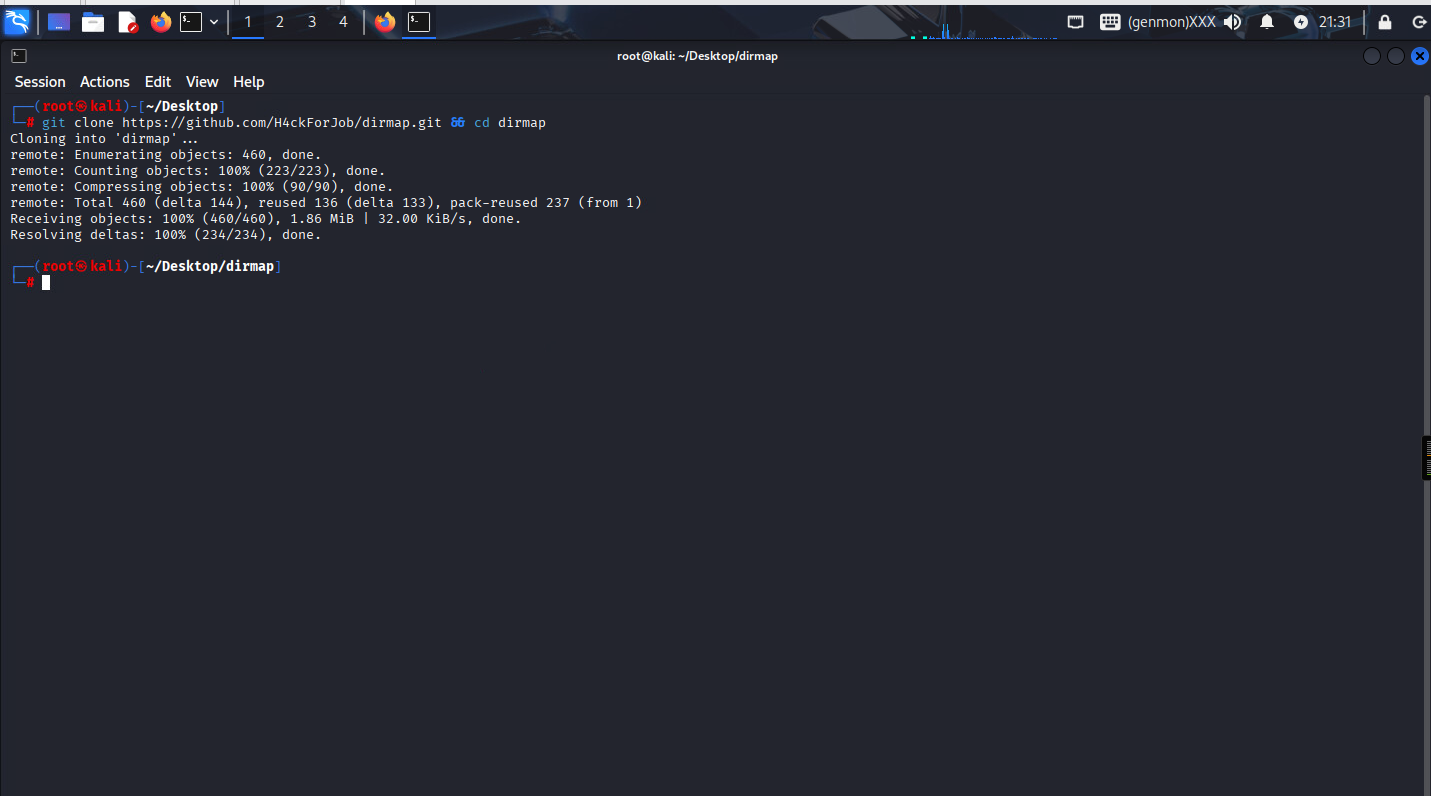The height and width of the screenshot is (796, 1431).
Task: Open the file manager from the panel
Action: click(x=93, y=22)
